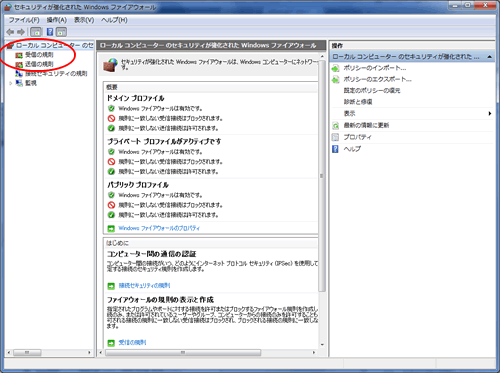Viewport: 500px width, 373px height.
Task: Click the 概要 section header
Action: coord(112,87)
